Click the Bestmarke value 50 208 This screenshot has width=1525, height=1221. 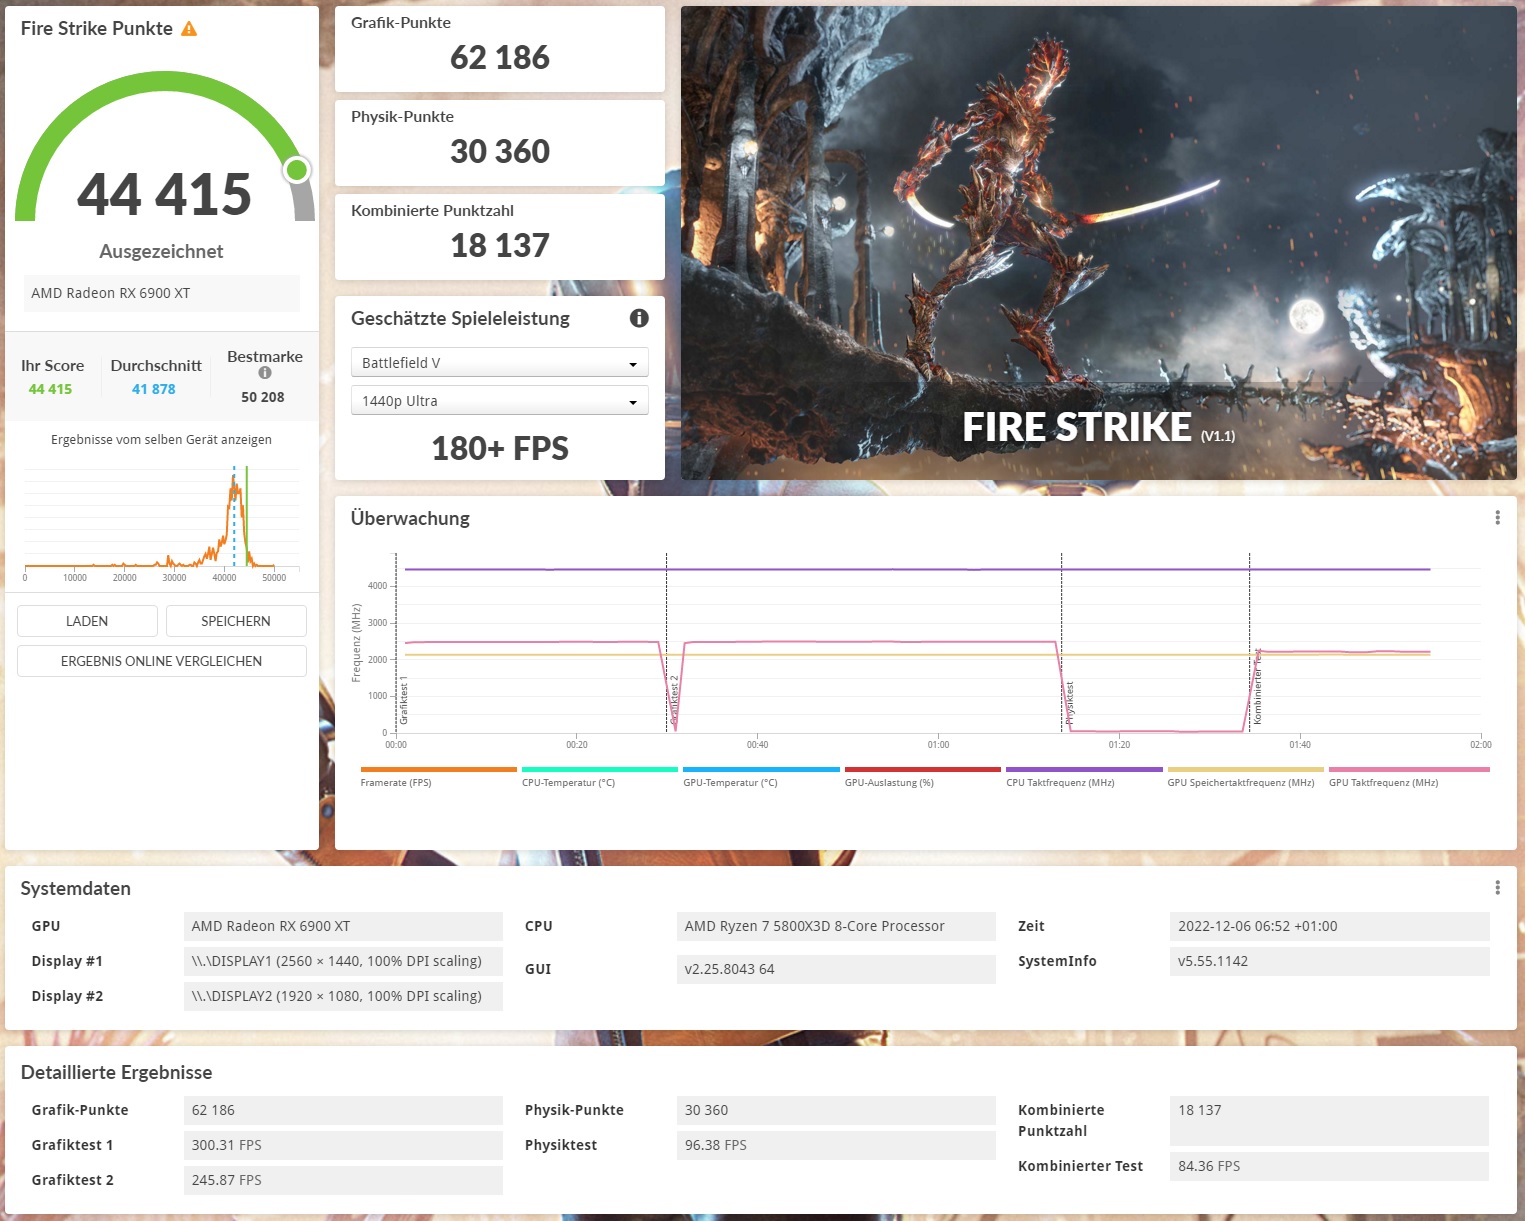[263, 397]
